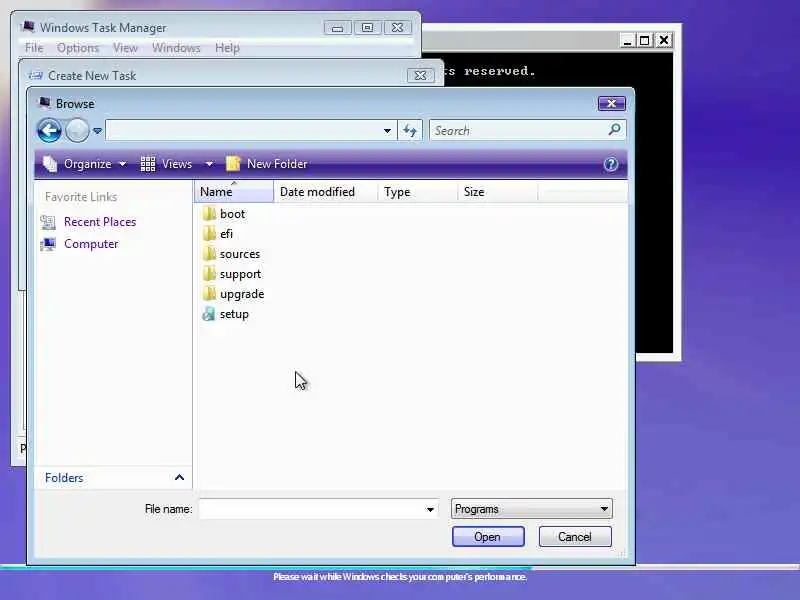
Task: Open the Organize menu
Action: pyautogui.click(x=87, y=164)
